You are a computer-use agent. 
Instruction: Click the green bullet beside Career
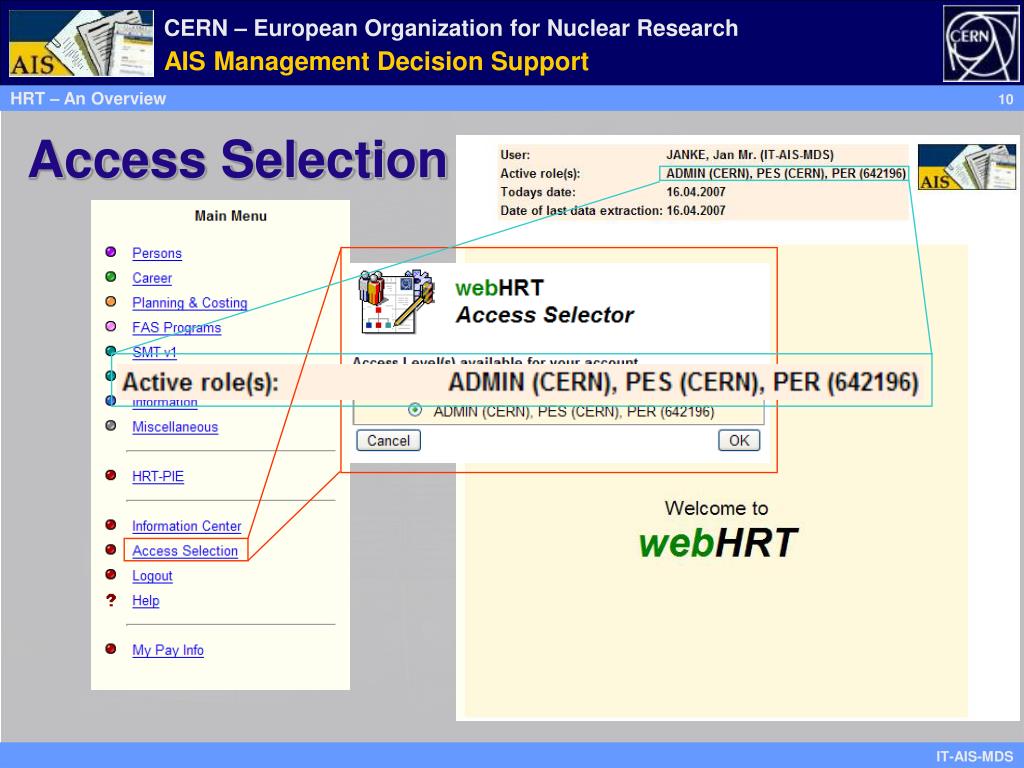(x=111, y=277)
